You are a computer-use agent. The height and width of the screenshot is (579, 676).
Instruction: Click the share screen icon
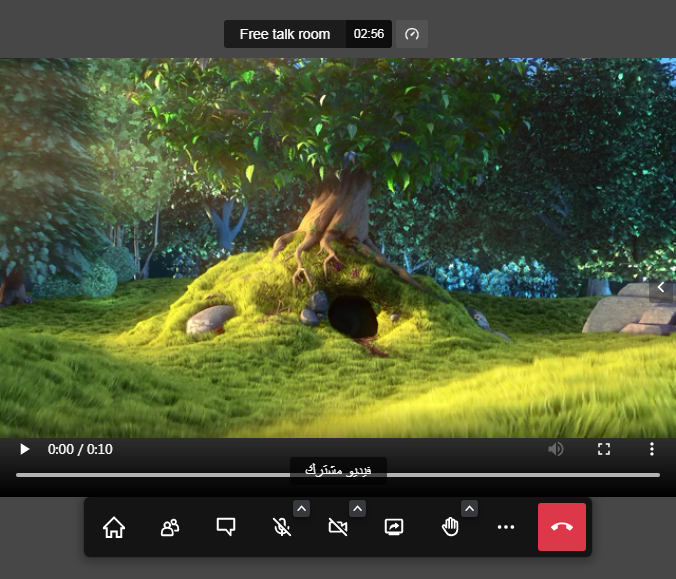[x=394, y=527]
